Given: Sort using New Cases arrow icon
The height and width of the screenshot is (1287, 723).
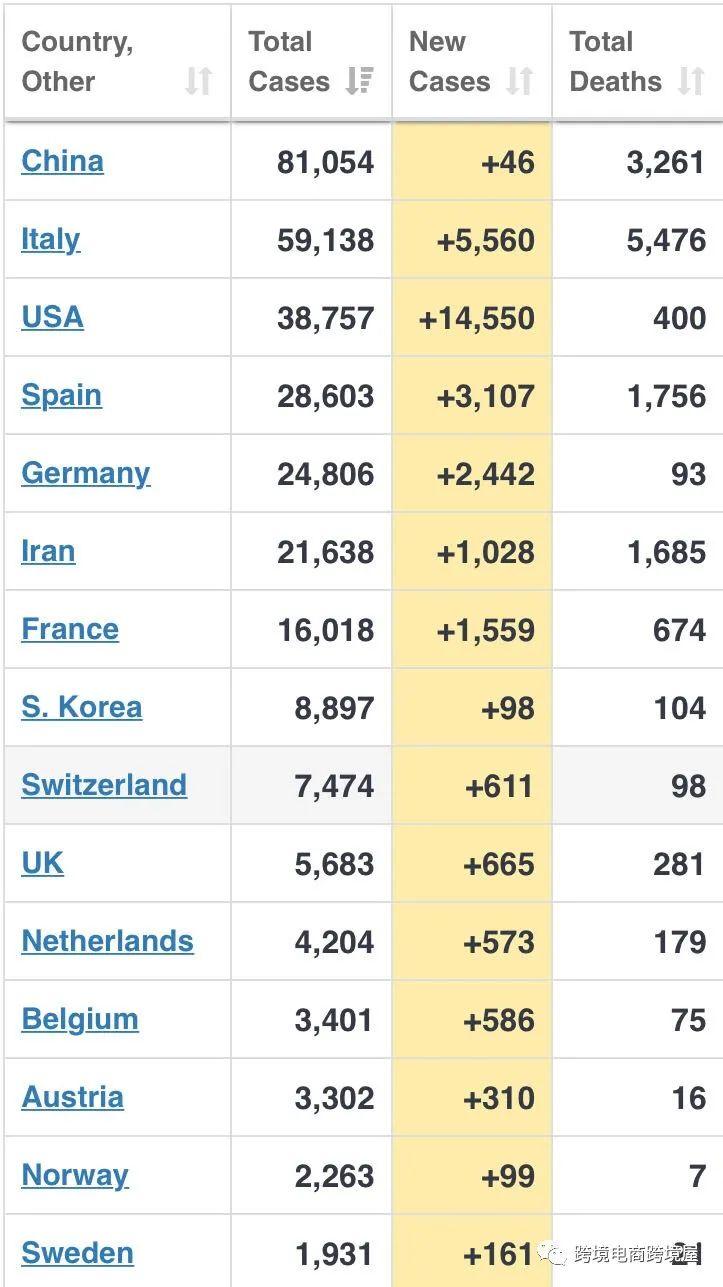Looking at the screenshot, I should tap(519, 81).
